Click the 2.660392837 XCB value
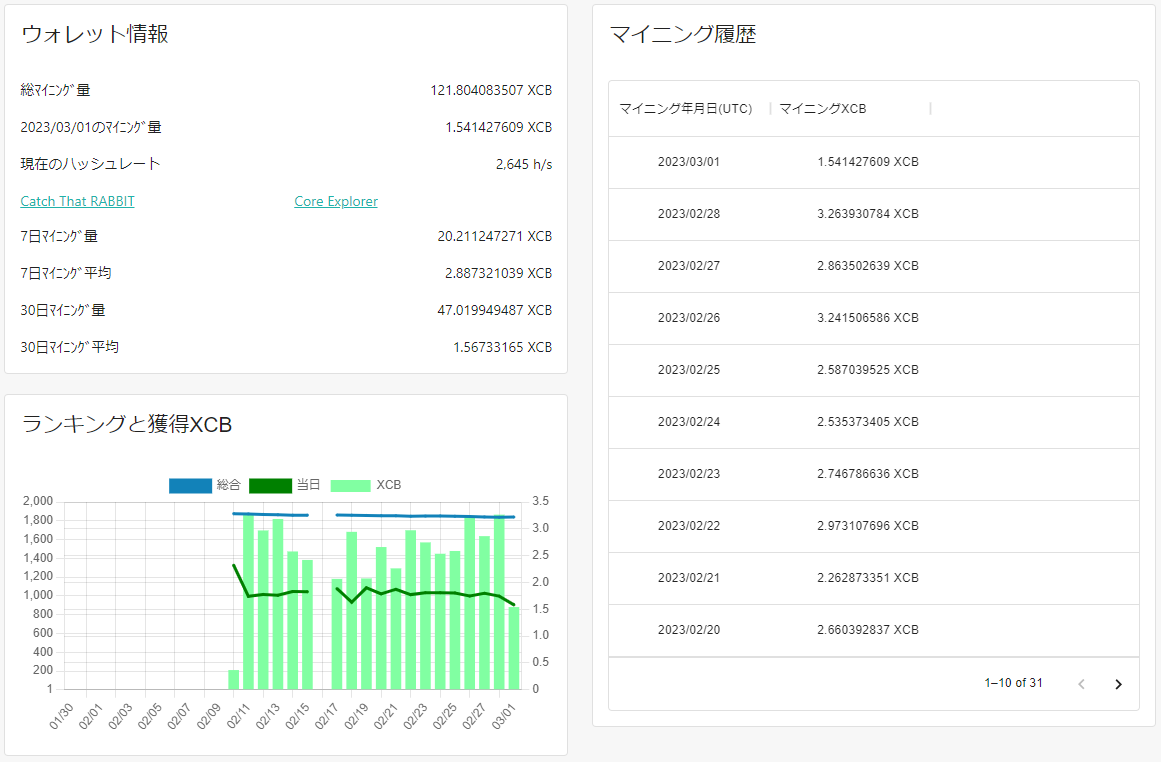 click(868, 630)
